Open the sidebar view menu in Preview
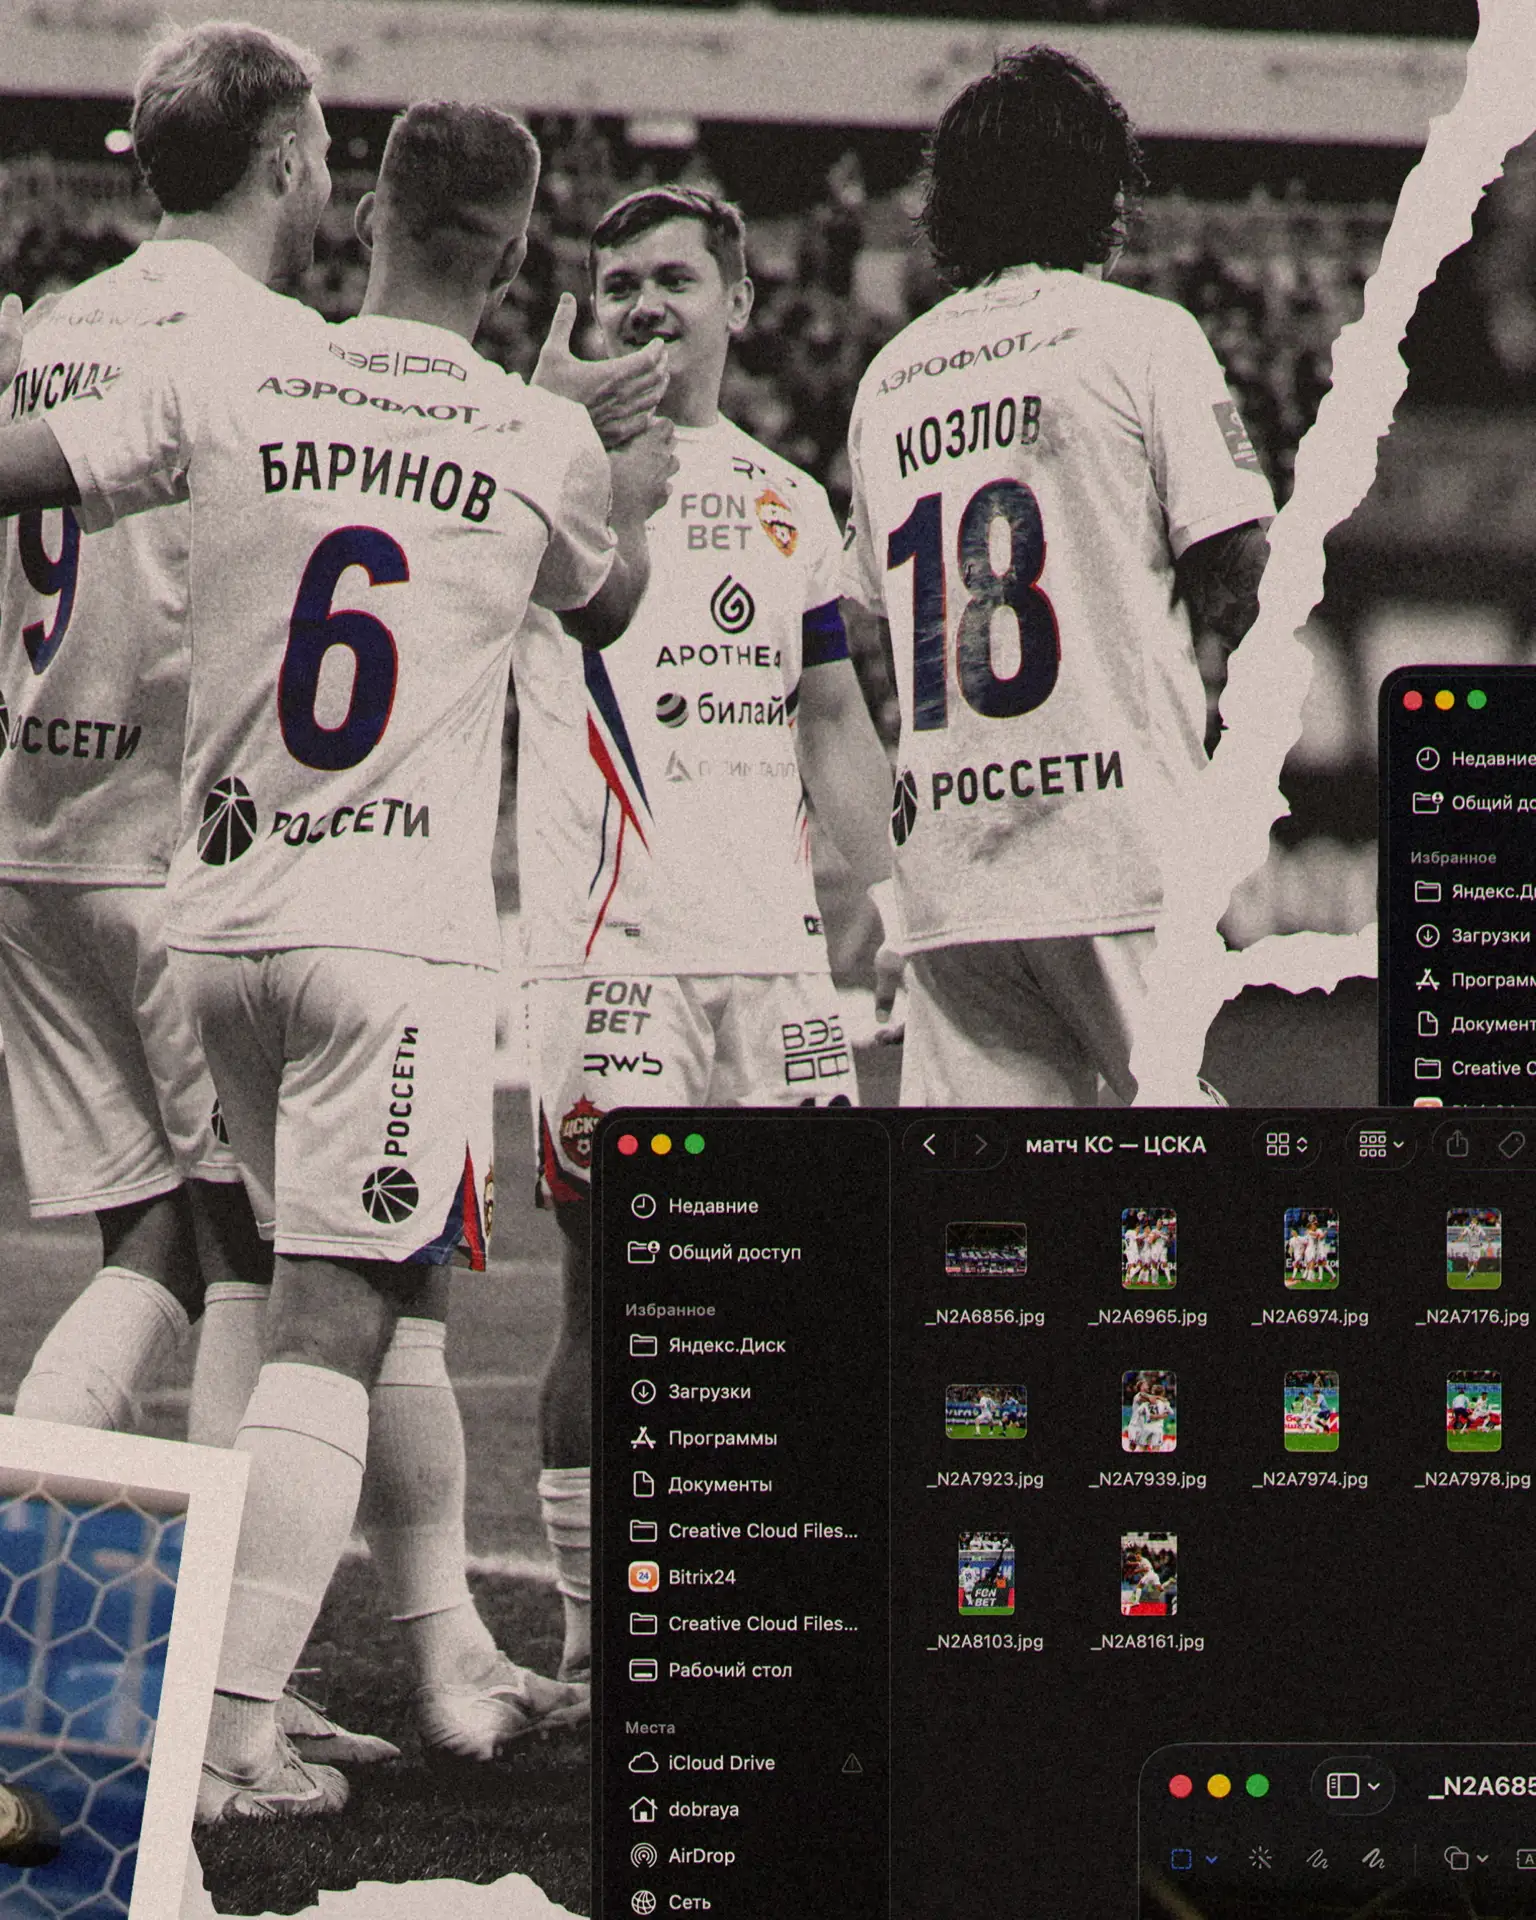 [x=1352, y=1786]
